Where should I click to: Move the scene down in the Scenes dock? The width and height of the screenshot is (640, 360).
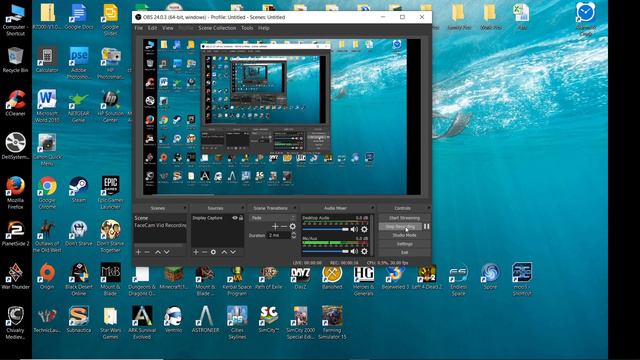click(167, 252)
